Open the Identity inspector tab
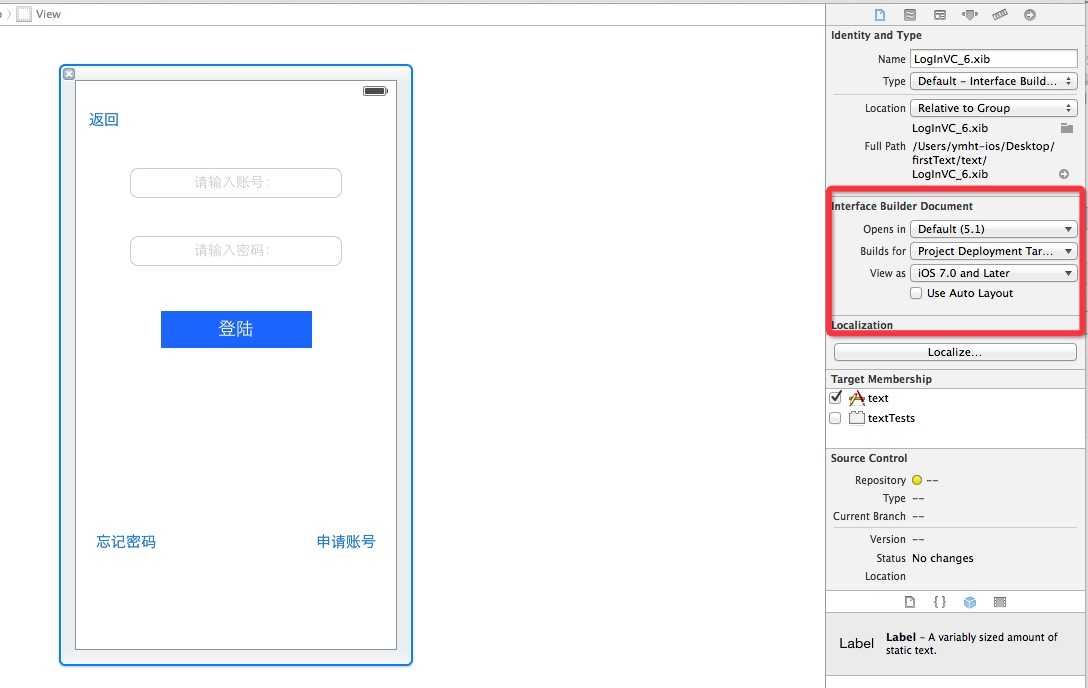This screenshot has height=688, width=1088. coord(940,15)
